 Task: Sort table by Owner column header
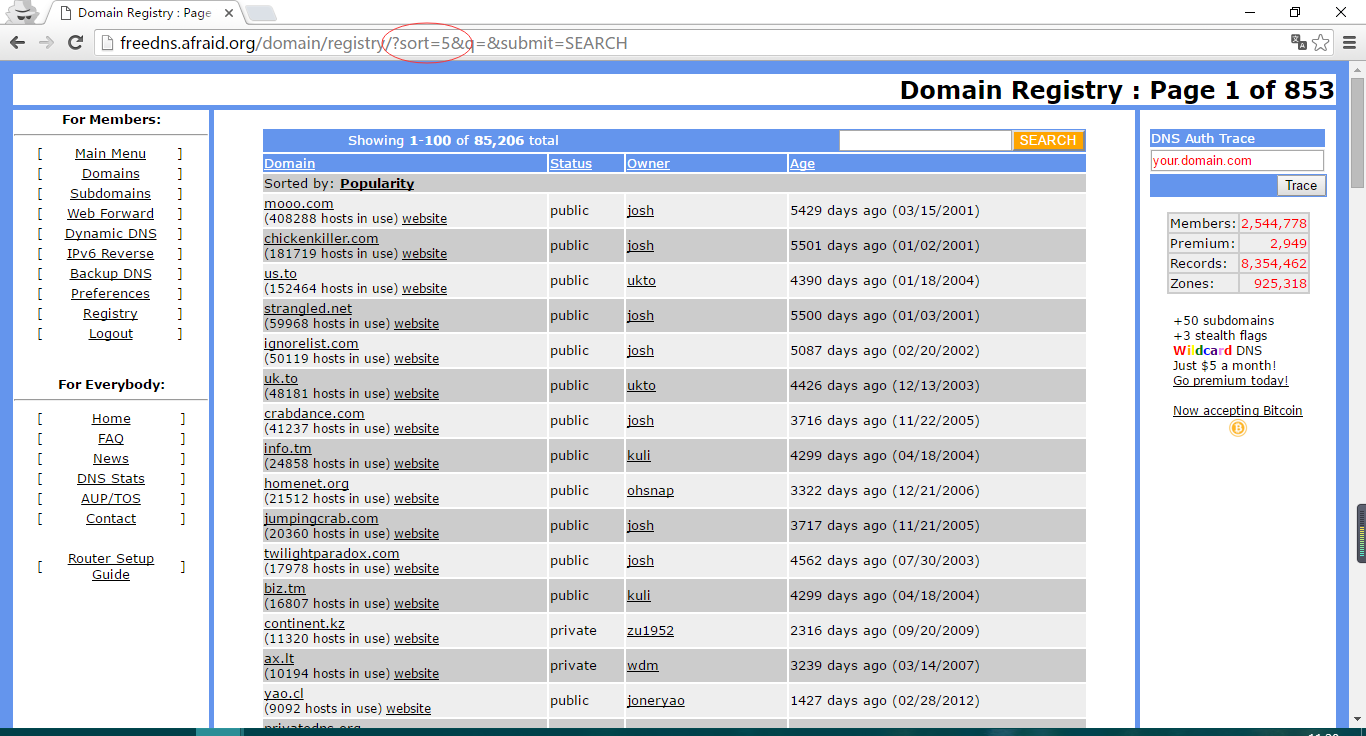648,164
